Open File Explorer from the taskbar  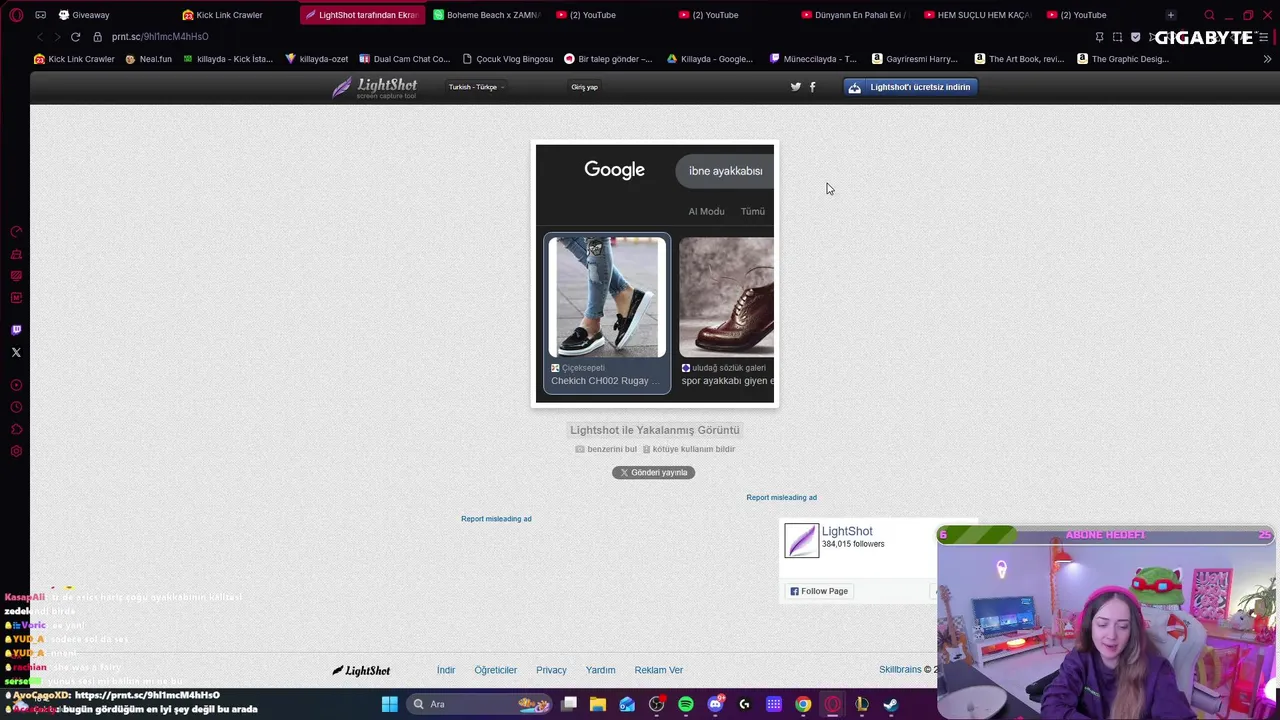click(x=598, y=704)
